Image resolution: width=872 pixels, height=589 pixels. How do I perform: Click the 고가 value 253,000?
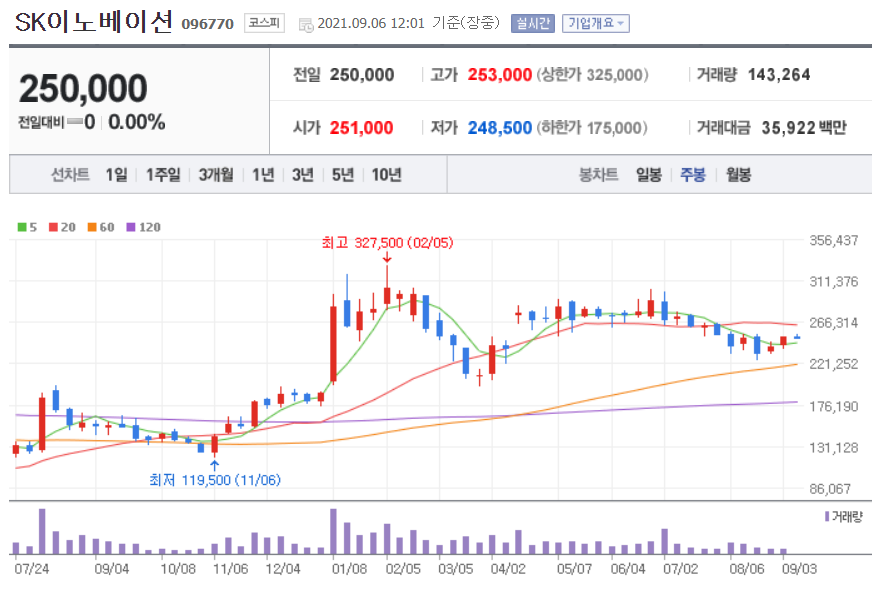coord(499,75)
